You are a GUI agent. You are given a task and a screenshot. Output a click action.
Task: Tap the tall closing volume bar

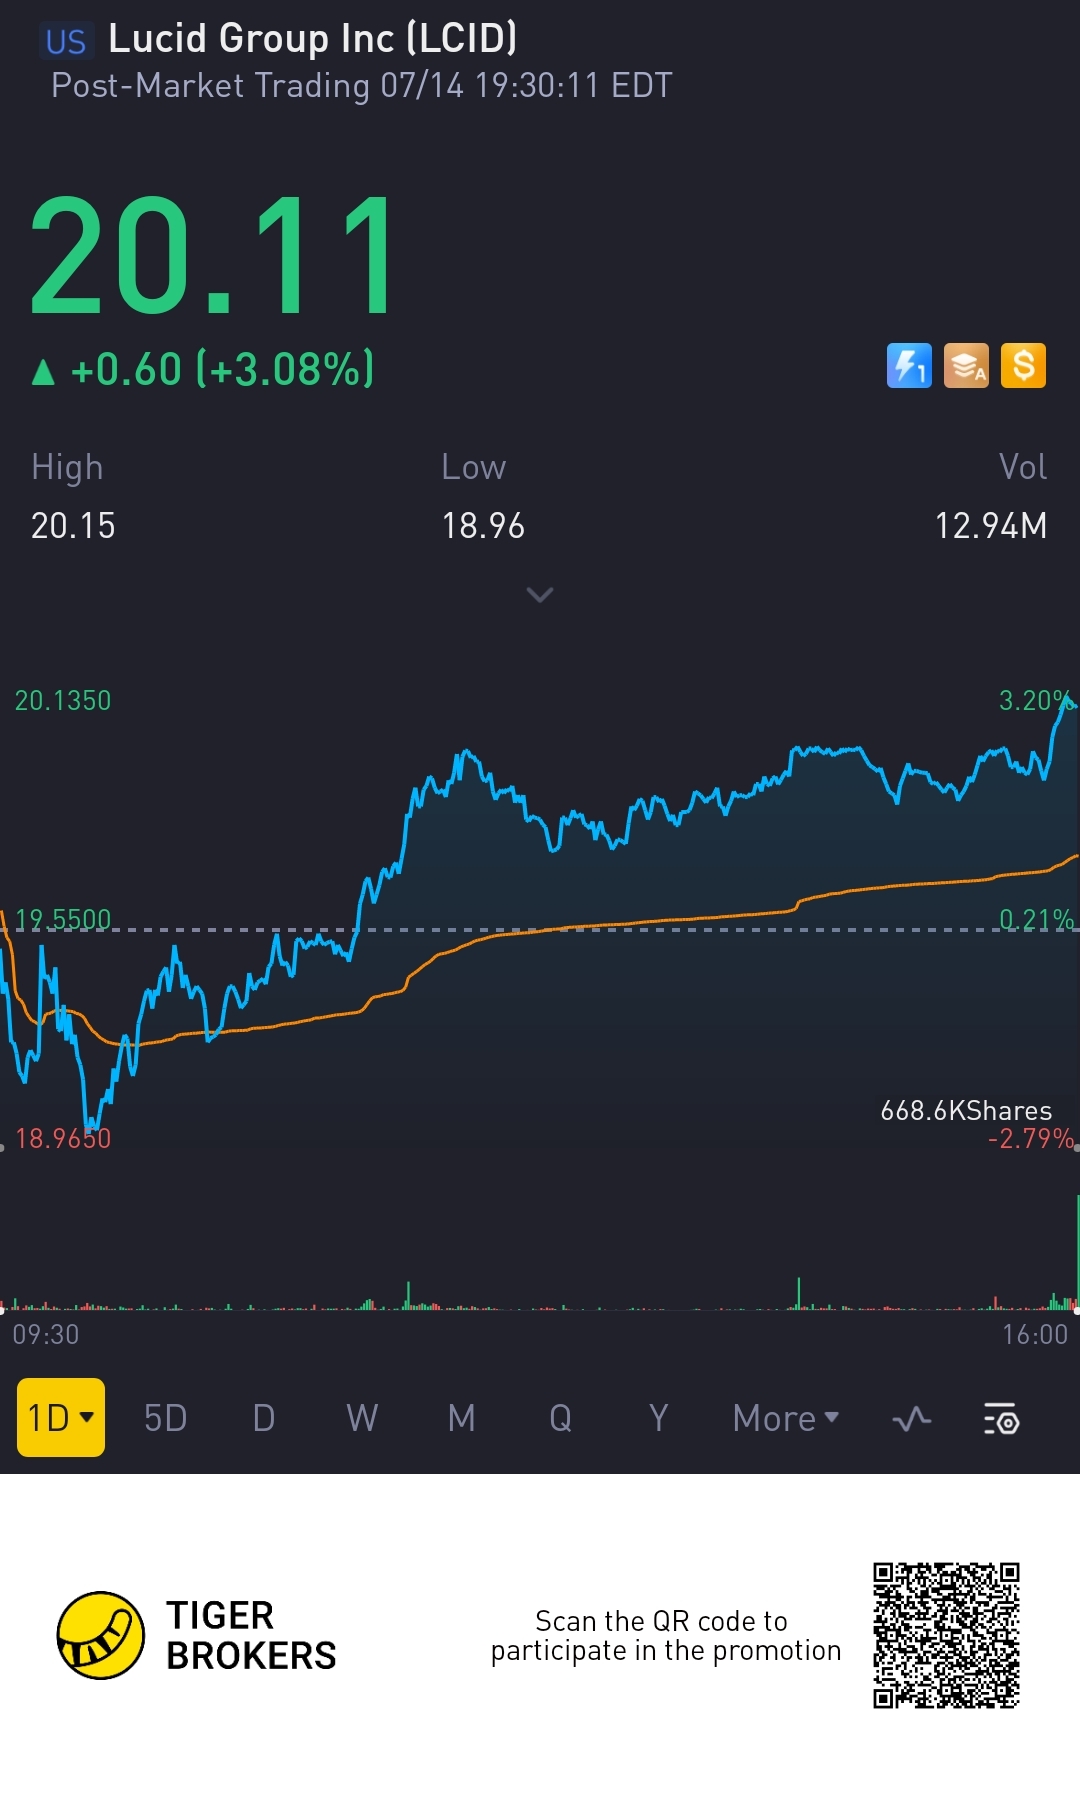[x=1077, y=1252]
